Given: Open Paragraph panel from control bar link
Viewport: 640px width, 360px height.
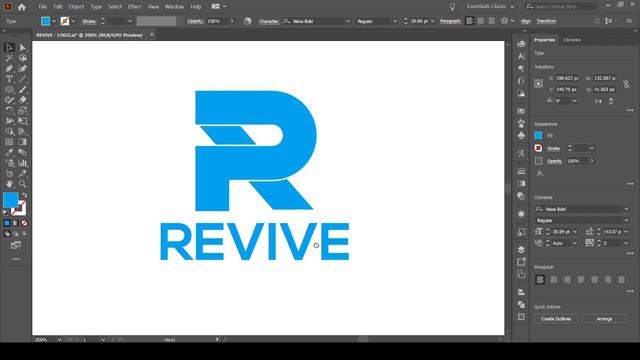Looking at the screenshot, I should [450, 21].
